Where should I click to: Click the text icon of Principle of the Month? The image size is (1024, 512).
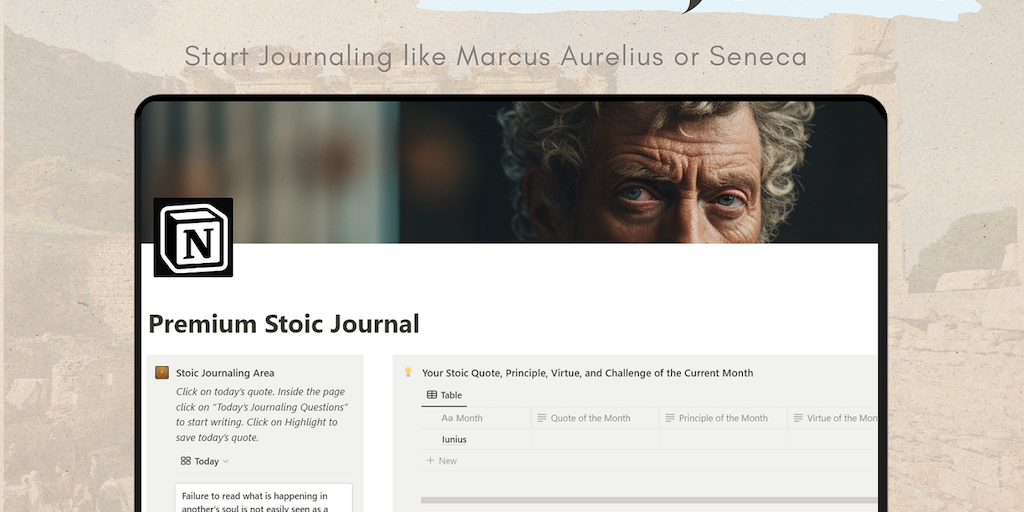click(x=670, y=418)
